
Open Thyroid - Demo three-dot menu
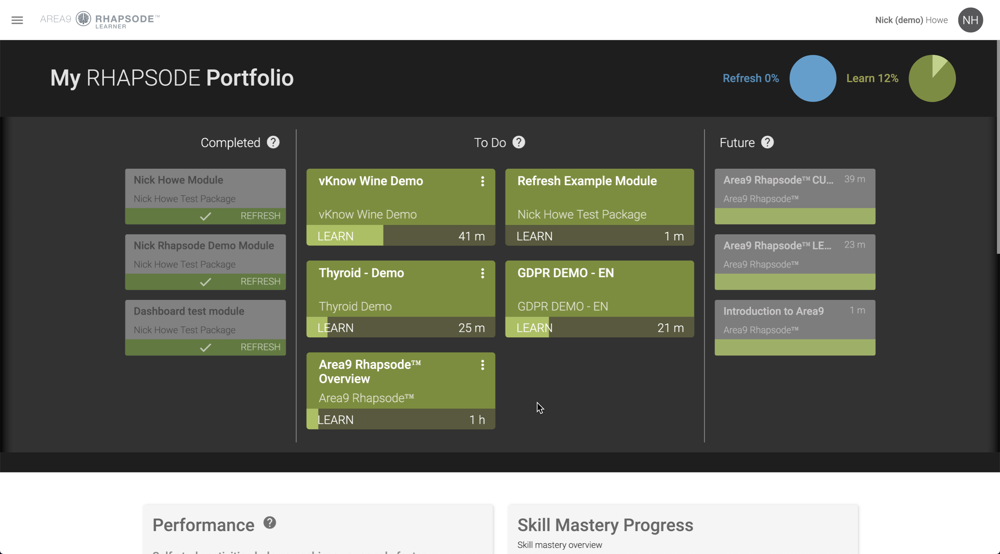point(482,273)
